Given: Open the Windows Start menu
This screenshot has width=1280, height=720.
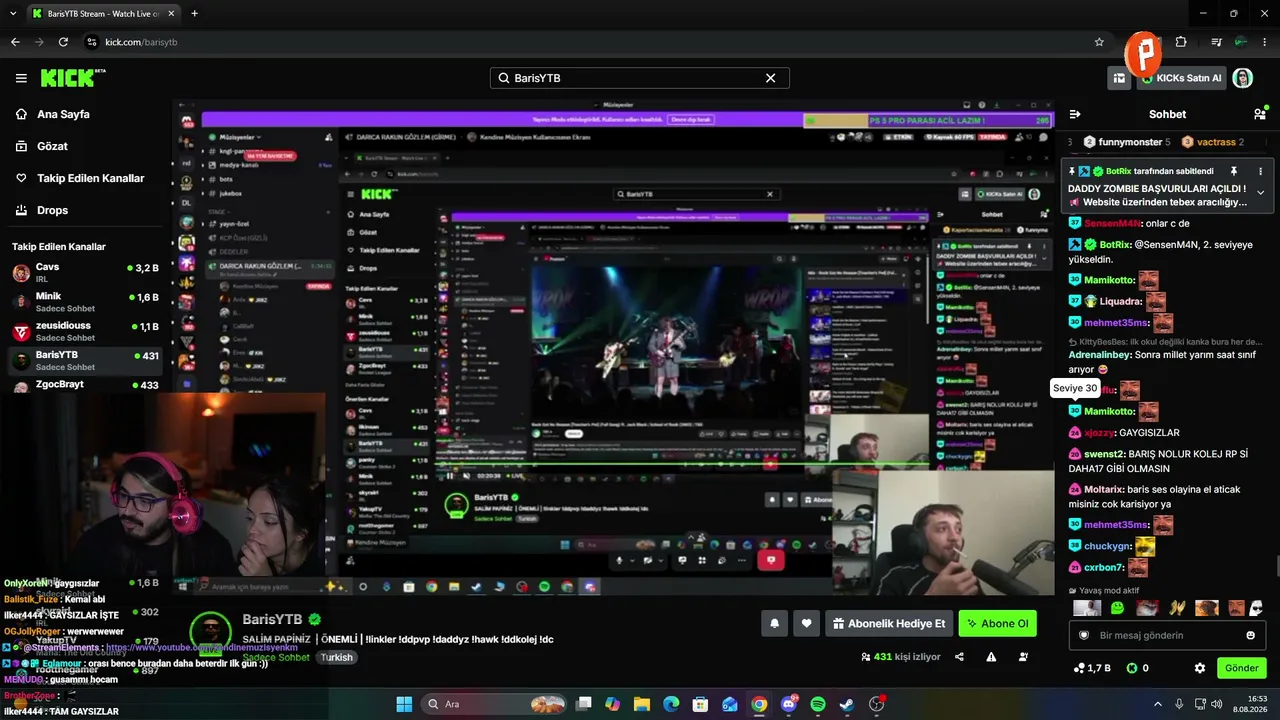Looking at the screenshot, I should click(404, 704).
